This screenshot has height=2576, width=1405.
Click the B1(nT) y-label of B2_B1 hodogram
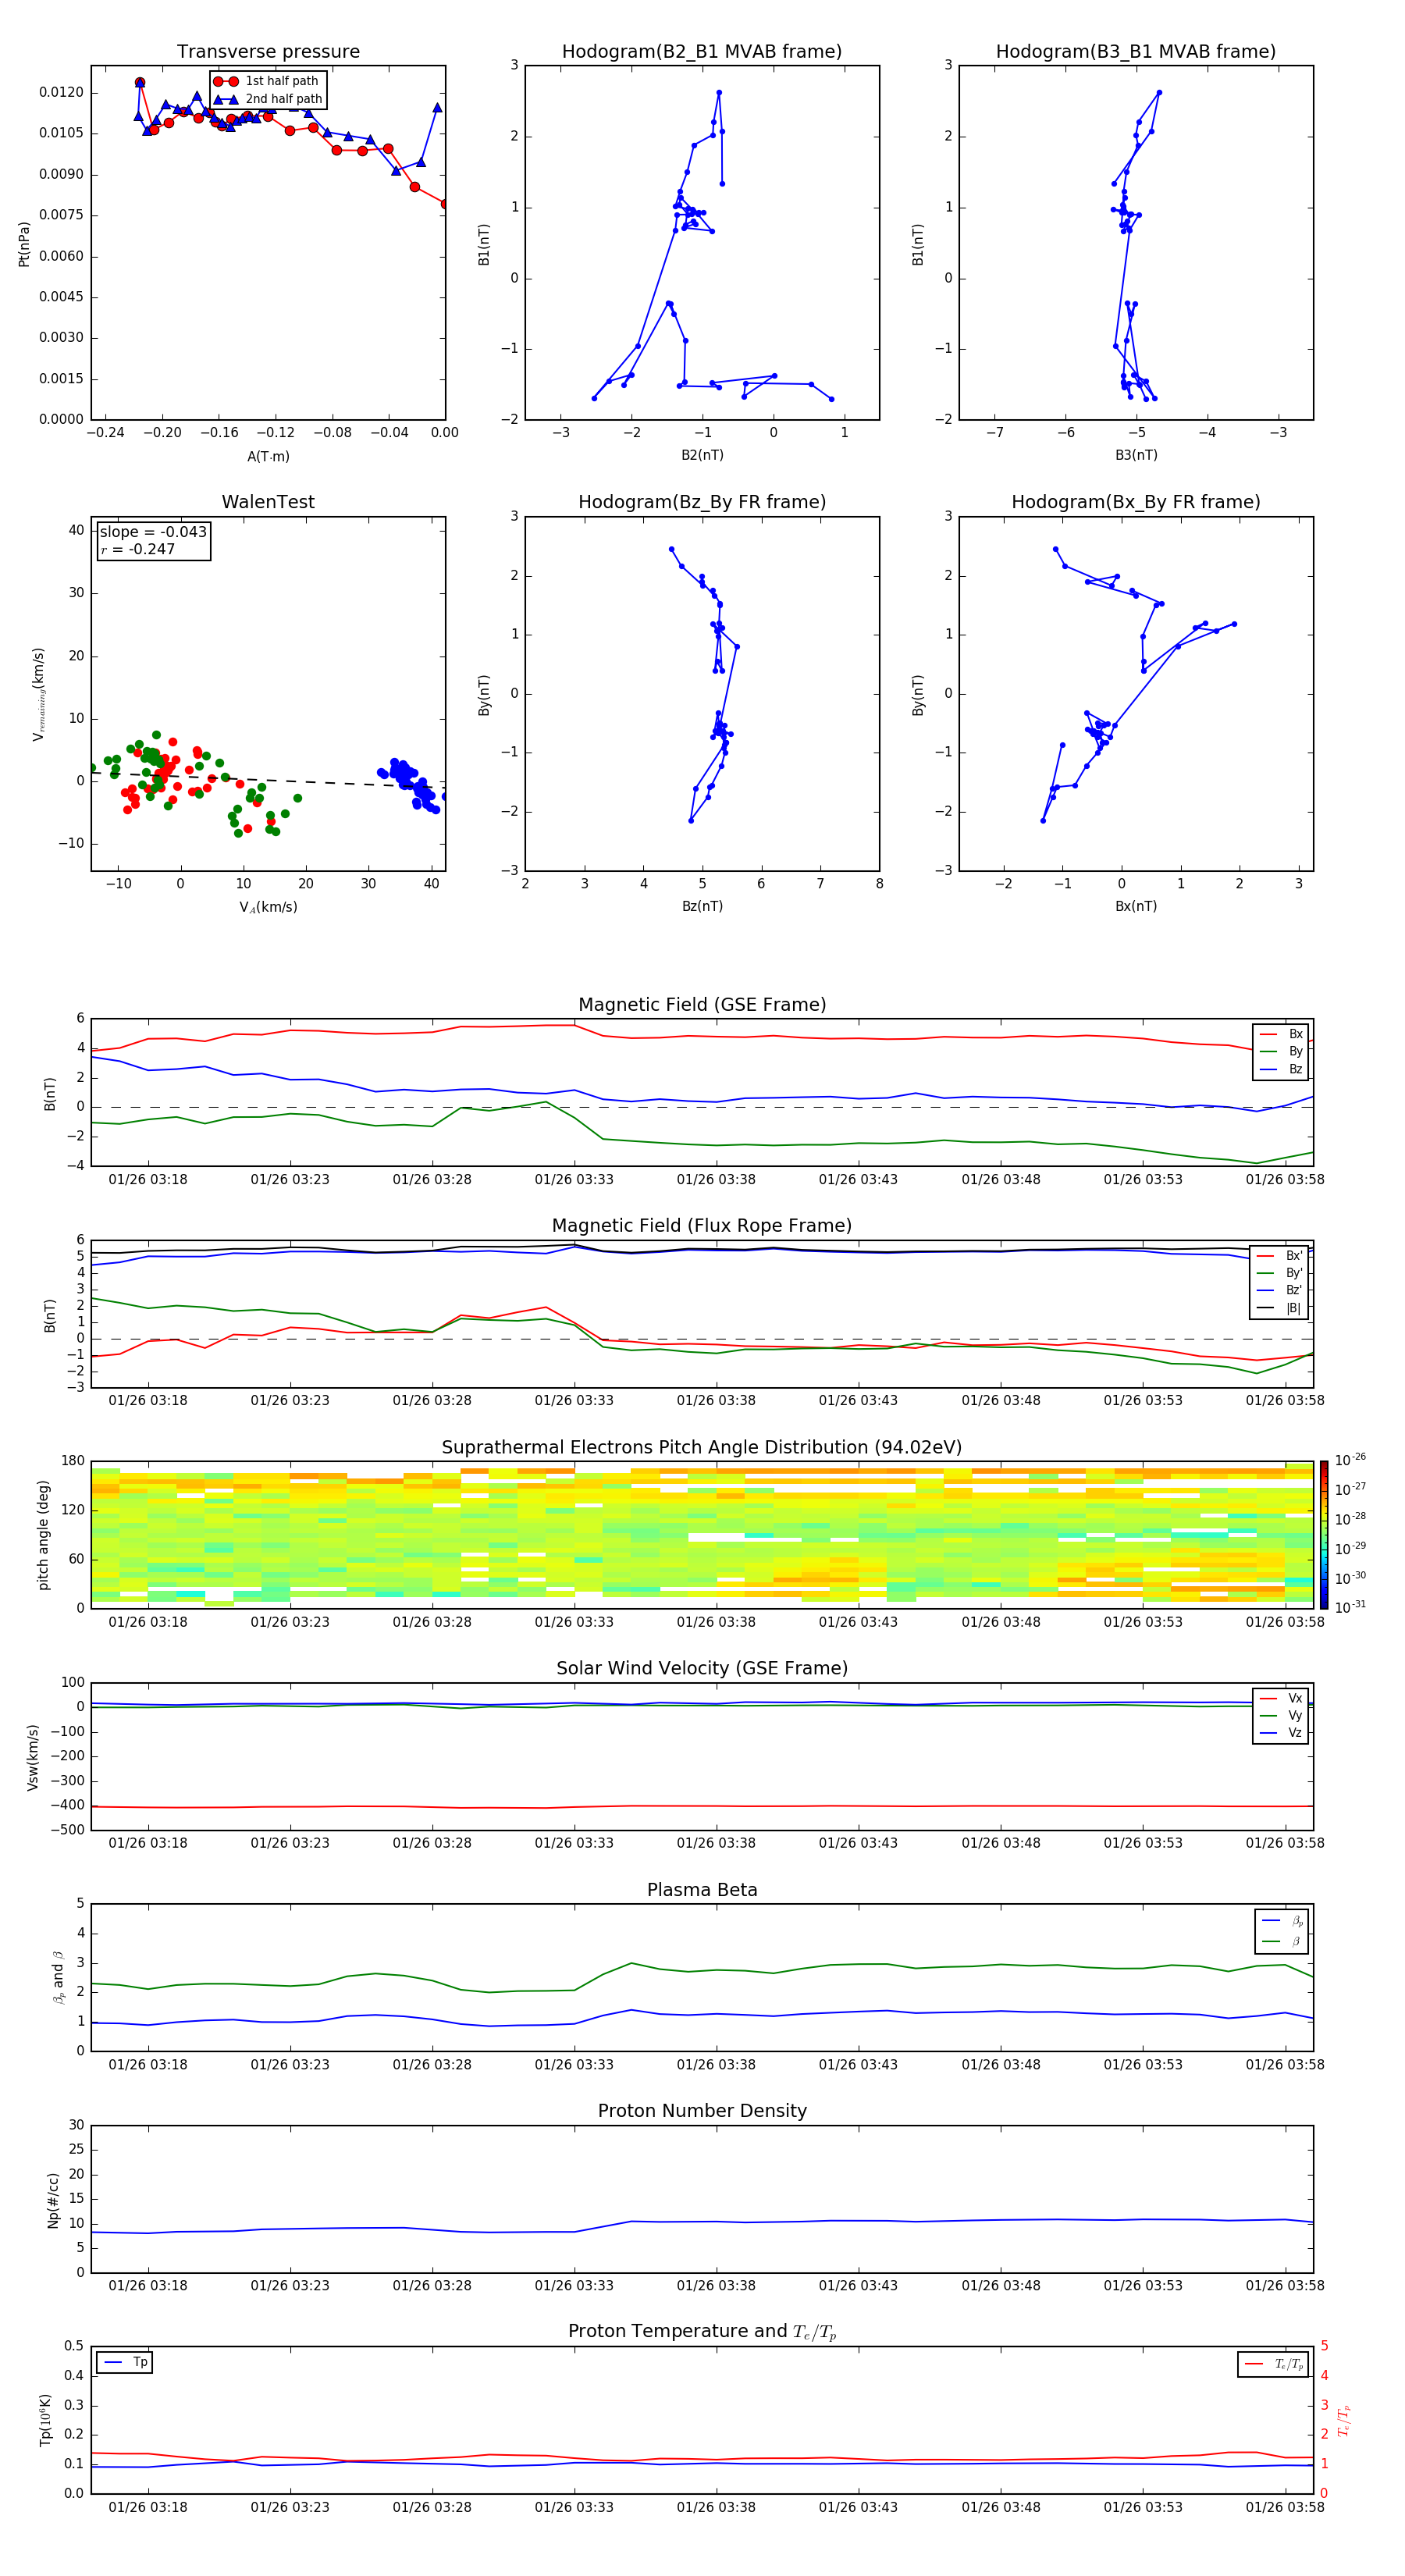[x=484, y=244]
